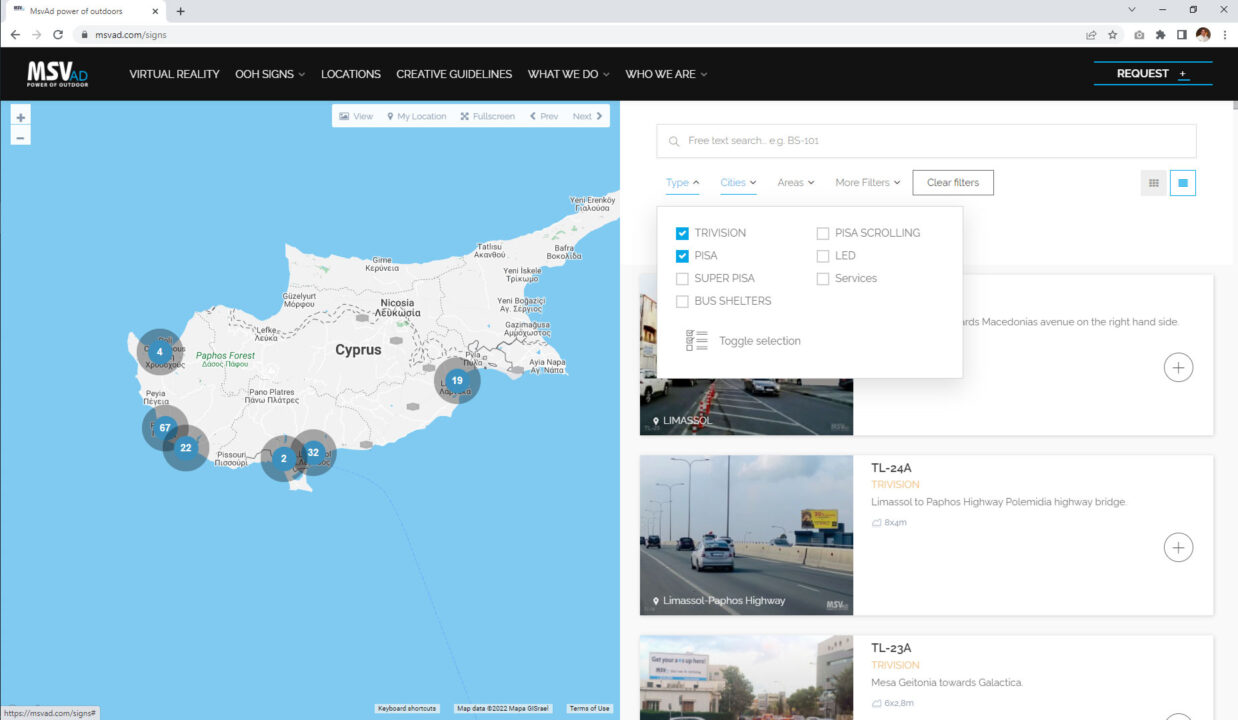Click the 22 signs map cluster
Image resolution: width=1238 pixels, height=720 pixels.
tap(185, 448)
